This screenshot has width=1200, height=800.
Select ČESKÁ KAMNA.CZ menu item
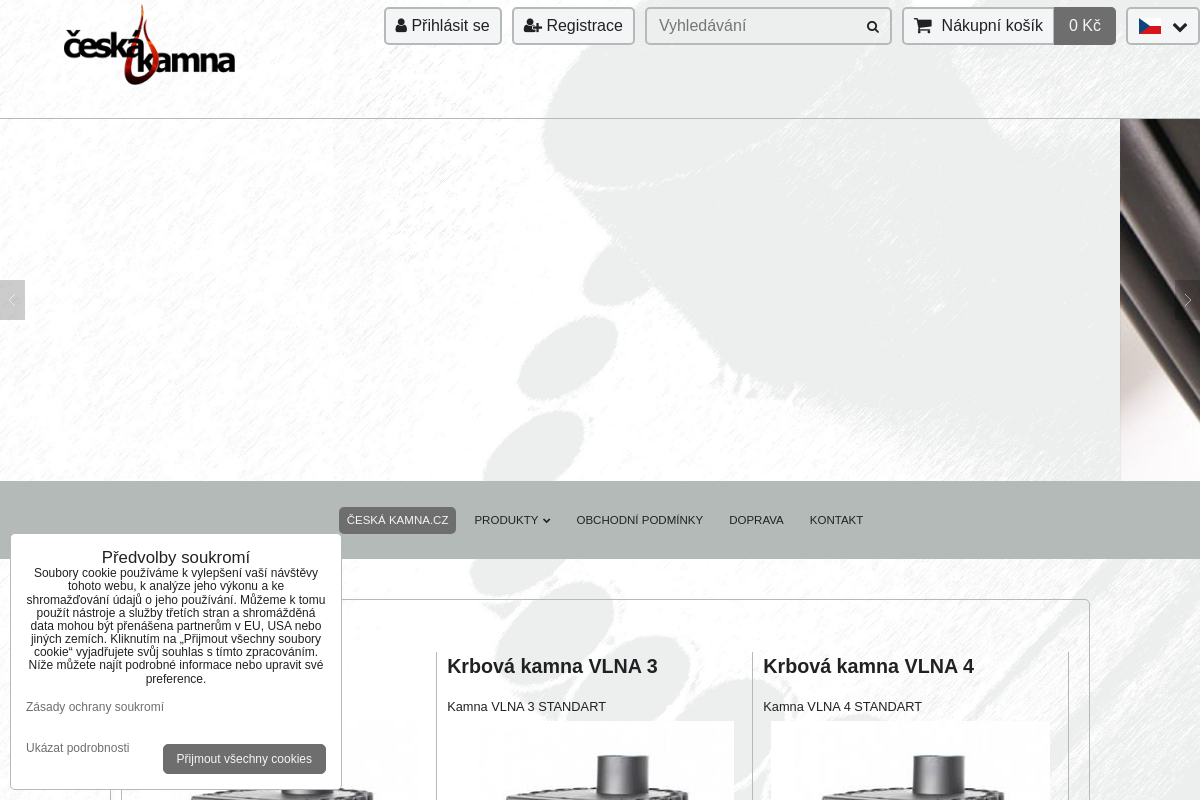coord(397,520)
